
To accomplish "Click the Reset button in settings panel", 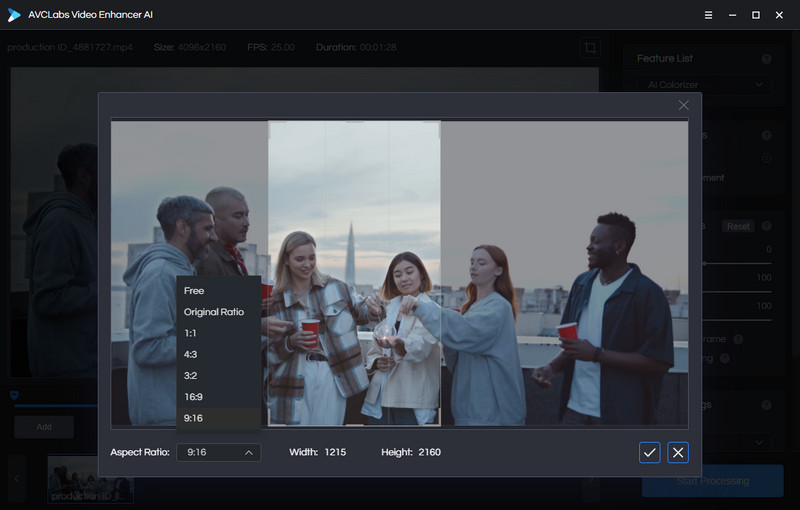I will (738, 226).
